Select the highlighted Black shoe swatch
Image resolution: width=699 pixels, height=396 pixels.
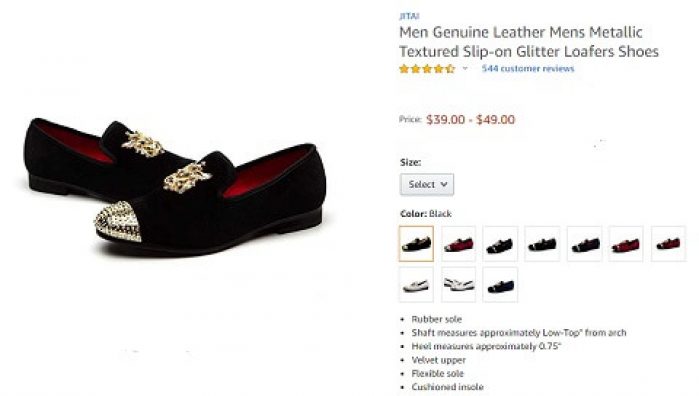[416, 243]
